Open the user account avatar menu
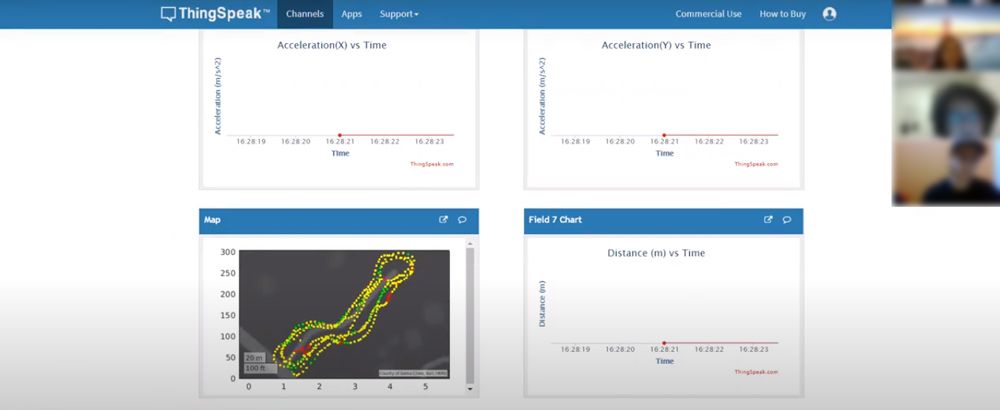The width and height of the screenshot is (1000, 410). 829,14
